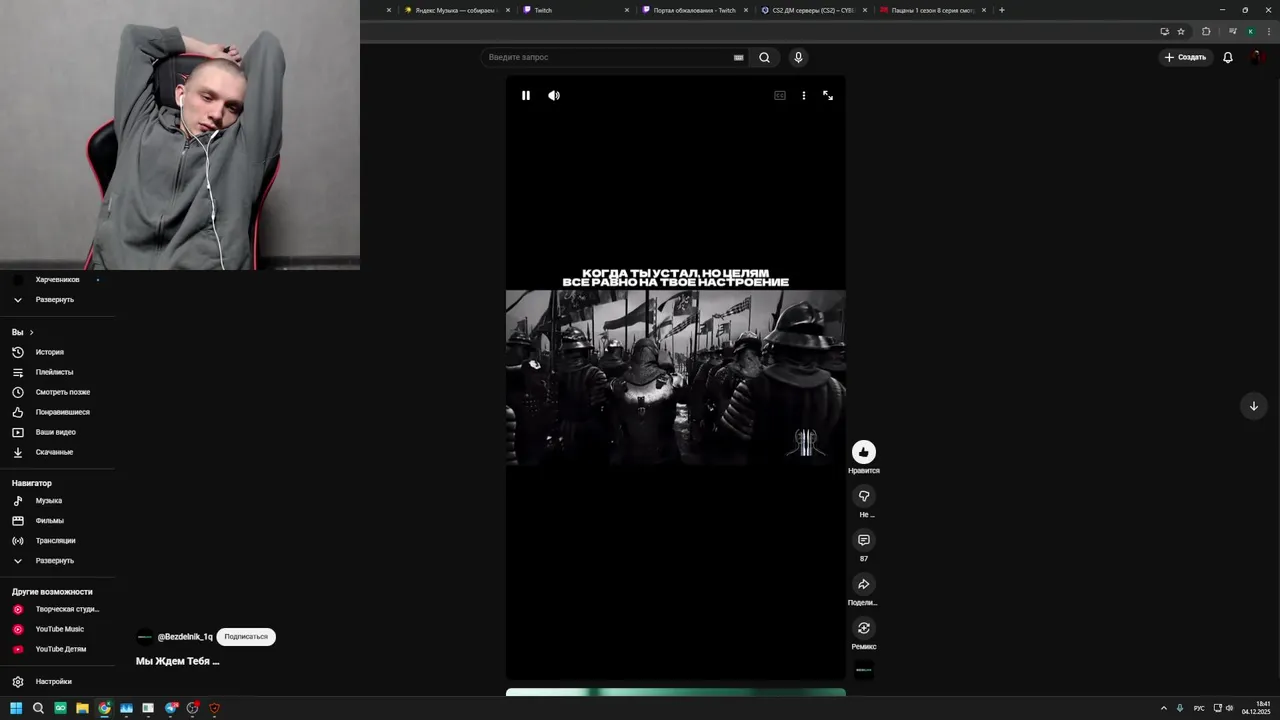Click the cast/install icon in the address bar
This screenshot has height=720, width=1280.
coord(1164,31)
